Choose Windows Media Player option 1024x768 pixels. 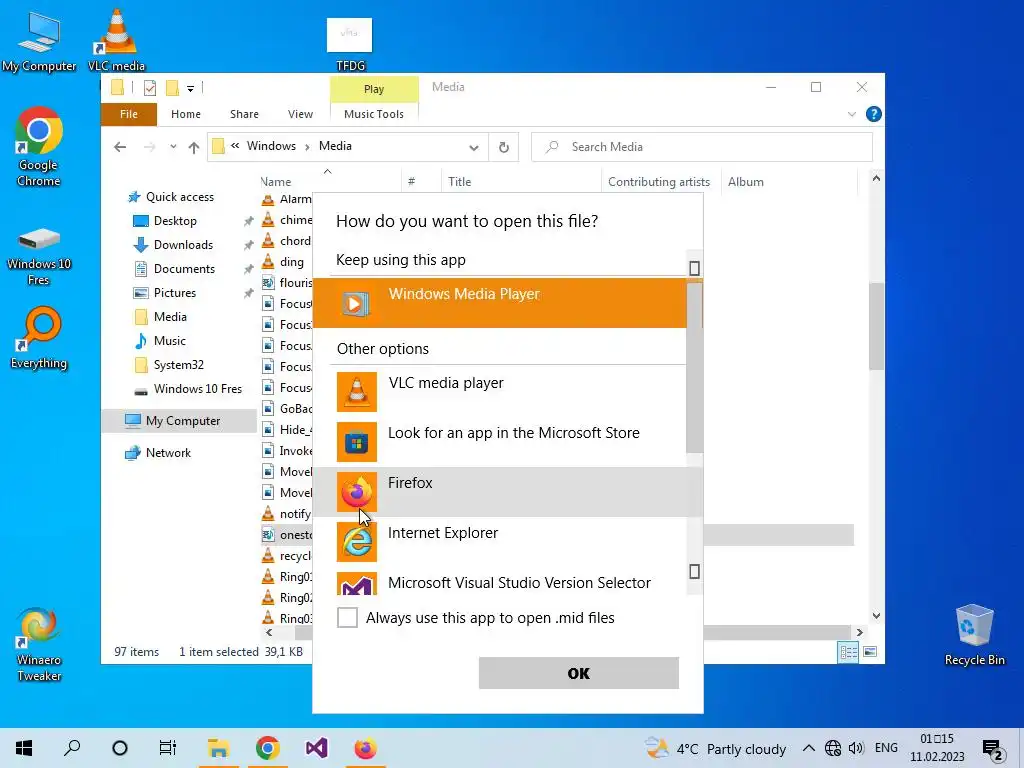coord(500,303)
